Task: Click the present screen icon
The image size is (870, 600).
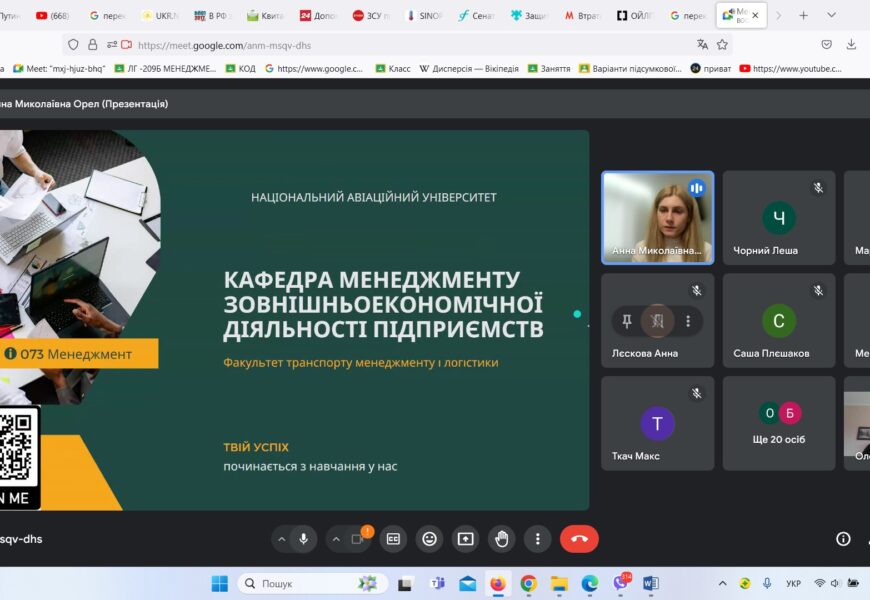Action: point(465,539)
